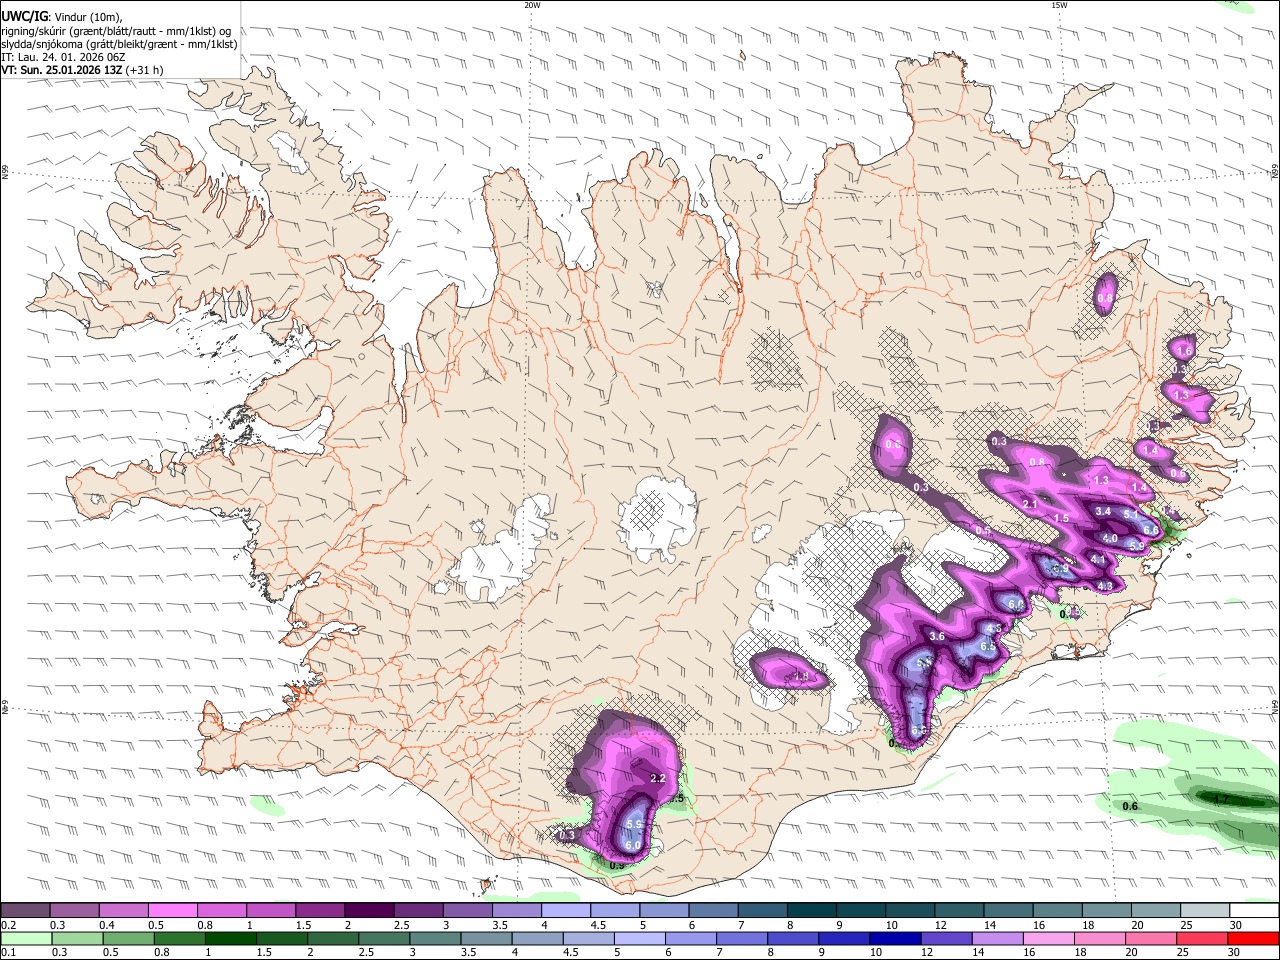Pick the lavender swatch between 4 and 4.5, upper legend
This screenshot has width=1280, height=960.
coord(565,910)
